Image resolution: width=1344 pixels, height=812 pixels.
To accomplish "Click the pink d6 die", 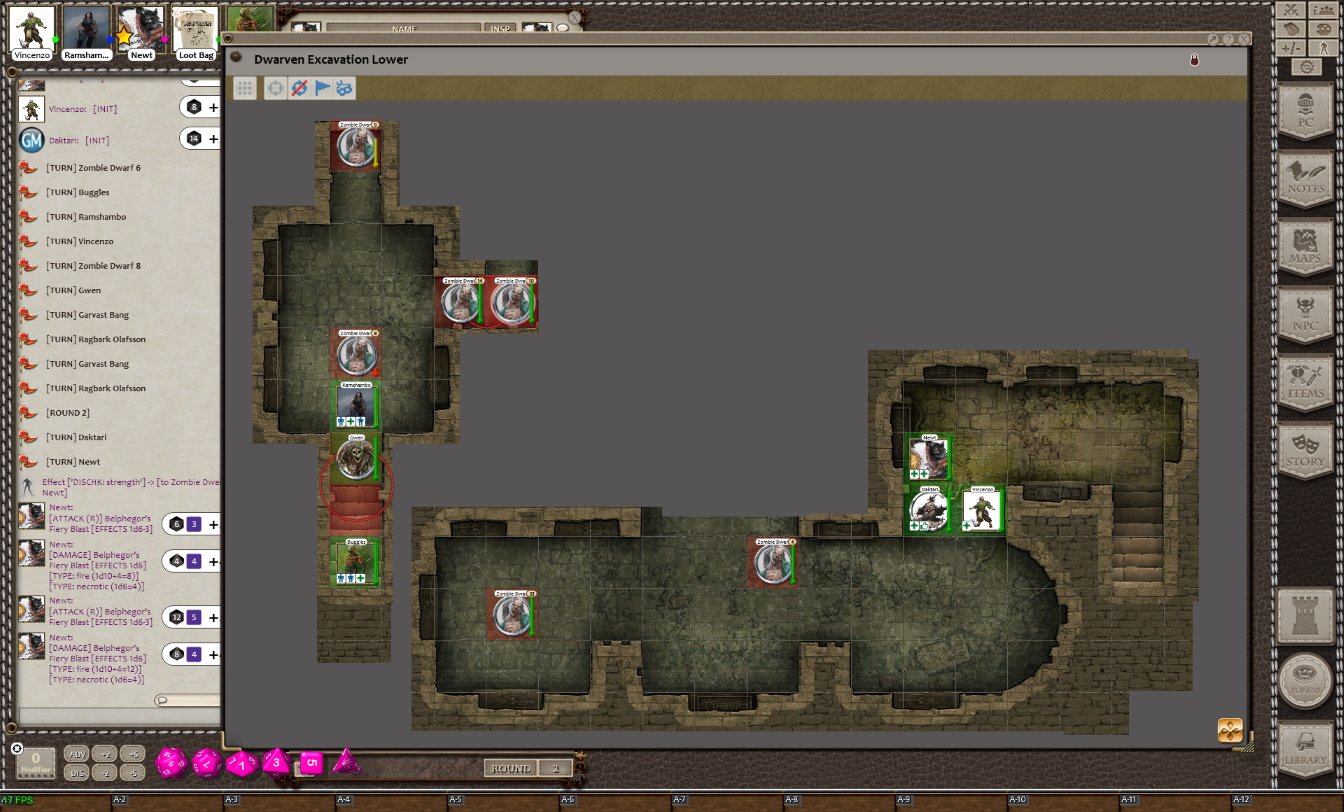I will [x=311, y=763].
